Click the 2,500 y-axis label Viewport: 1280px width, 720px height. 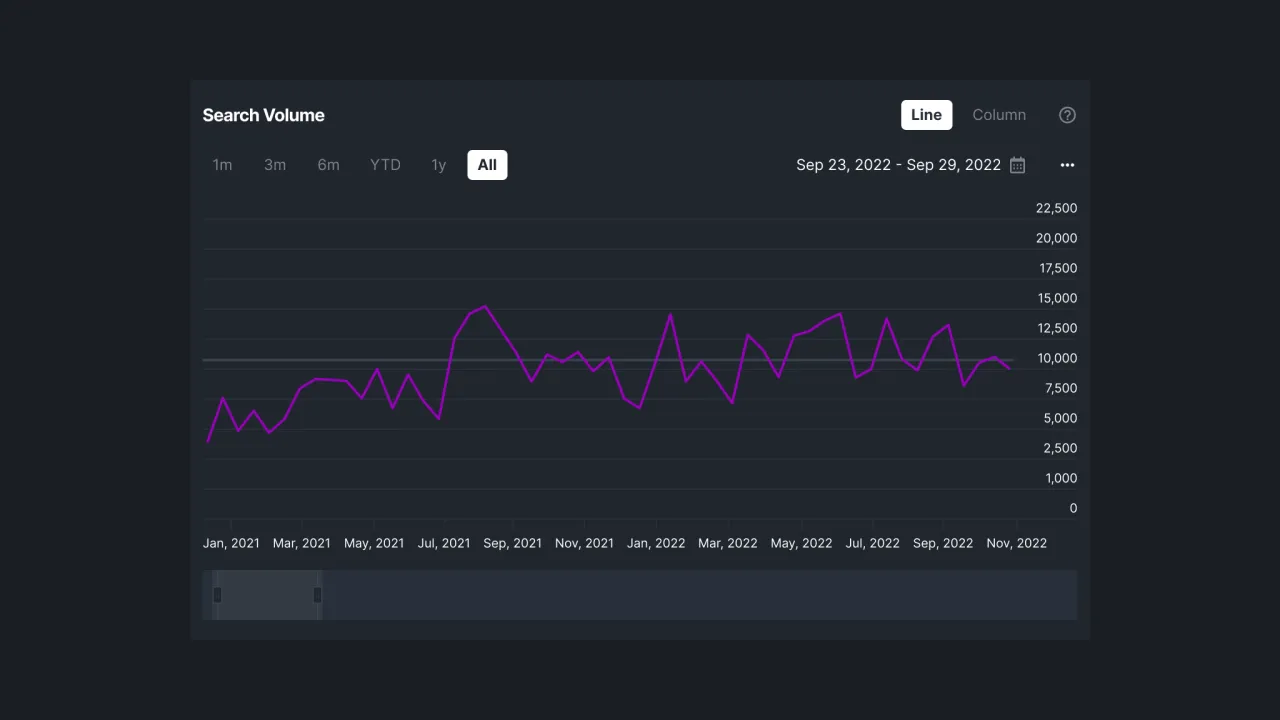click(x=1060, y=448)
